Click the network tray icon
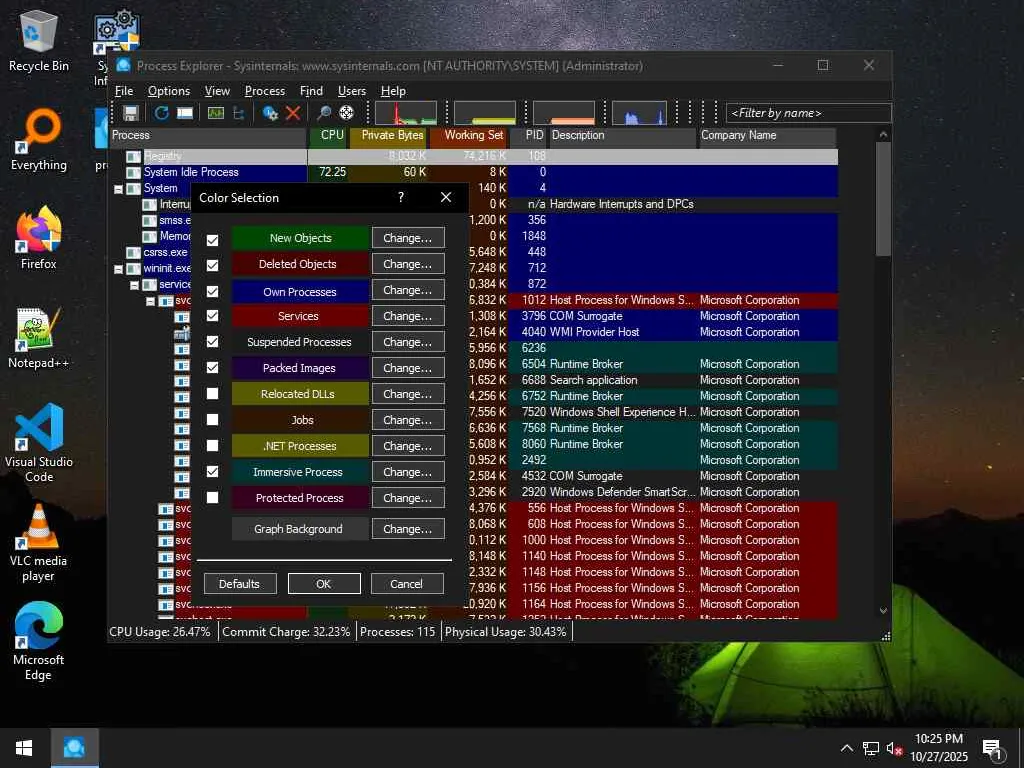 871,748
